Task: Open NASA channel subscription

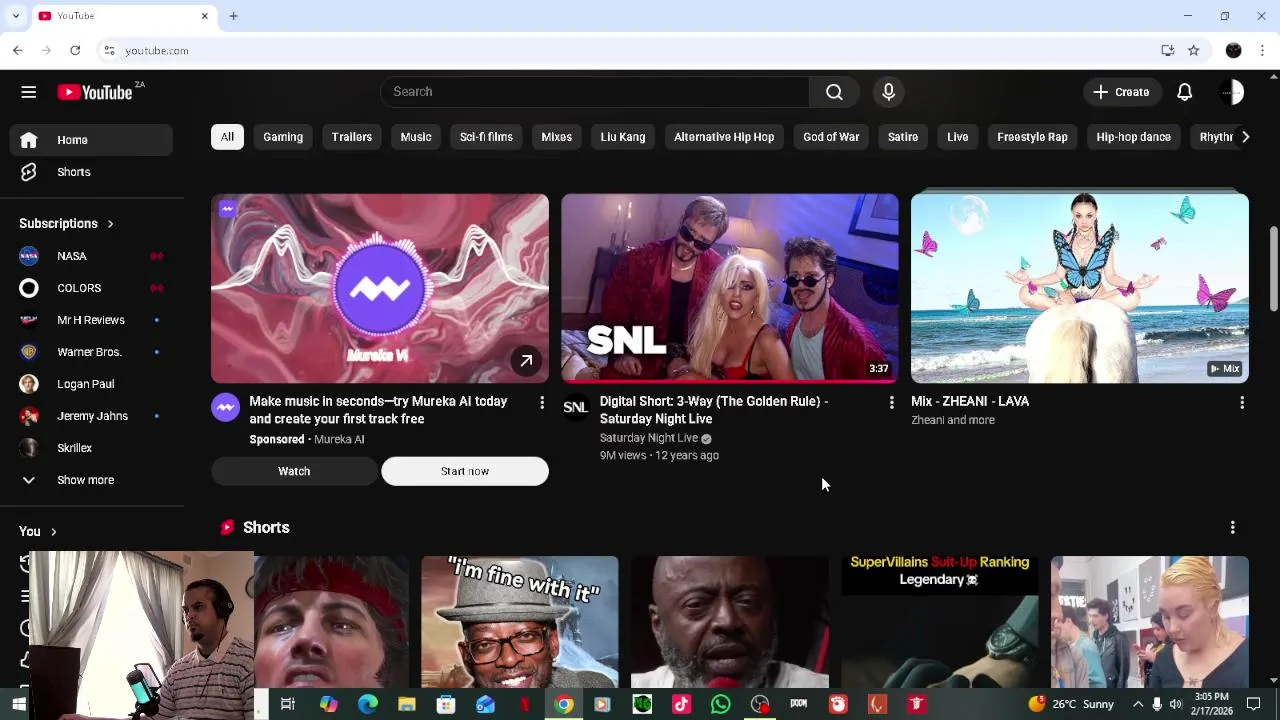Action: click(90, 256)
